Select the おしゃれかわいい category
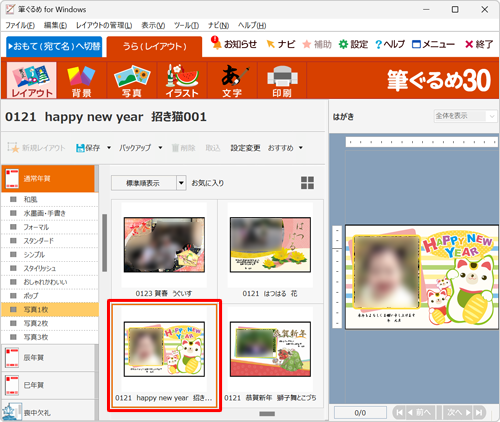Viewport: 500px width, 422px height. (50, 282)
